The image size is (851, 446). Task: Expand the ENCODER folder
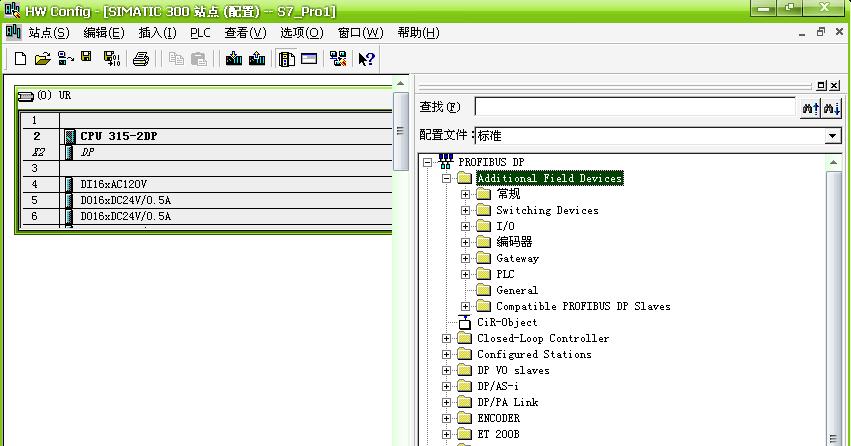click(446, 418)
